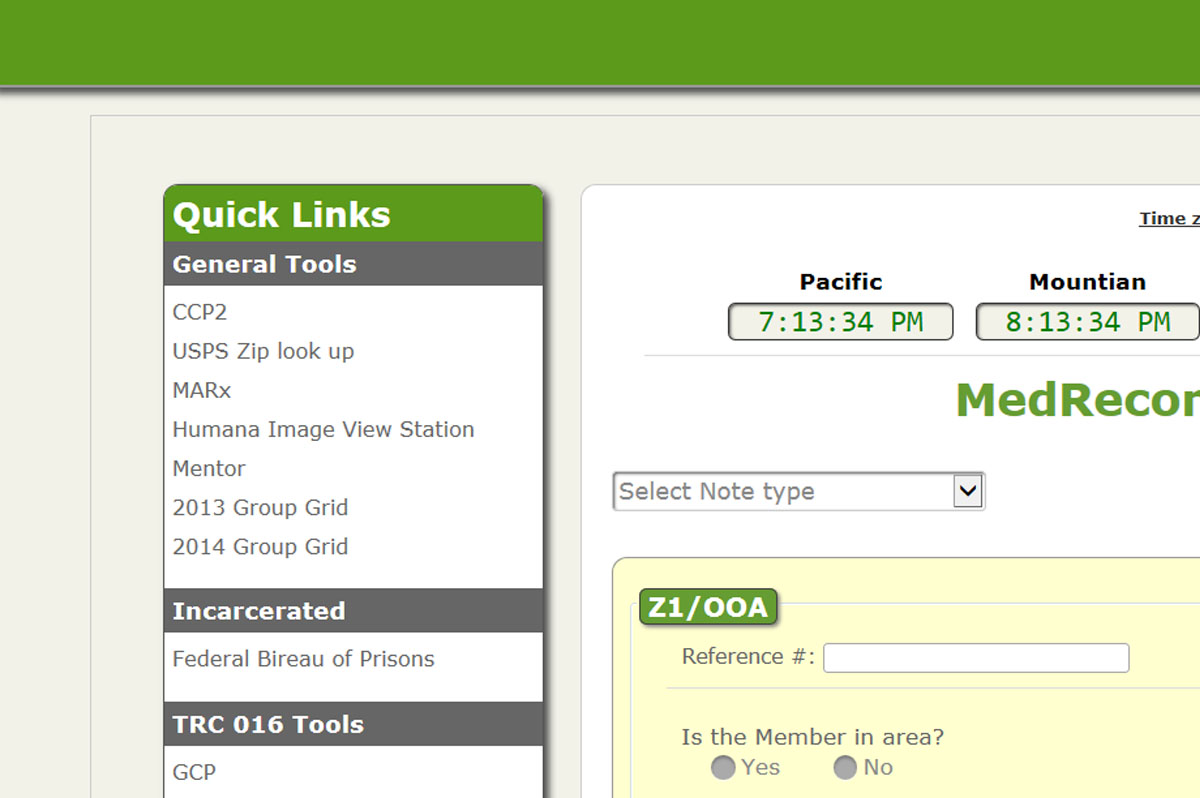
Task: Visit Federal Bireau of Prisons link
Action: 303,659
